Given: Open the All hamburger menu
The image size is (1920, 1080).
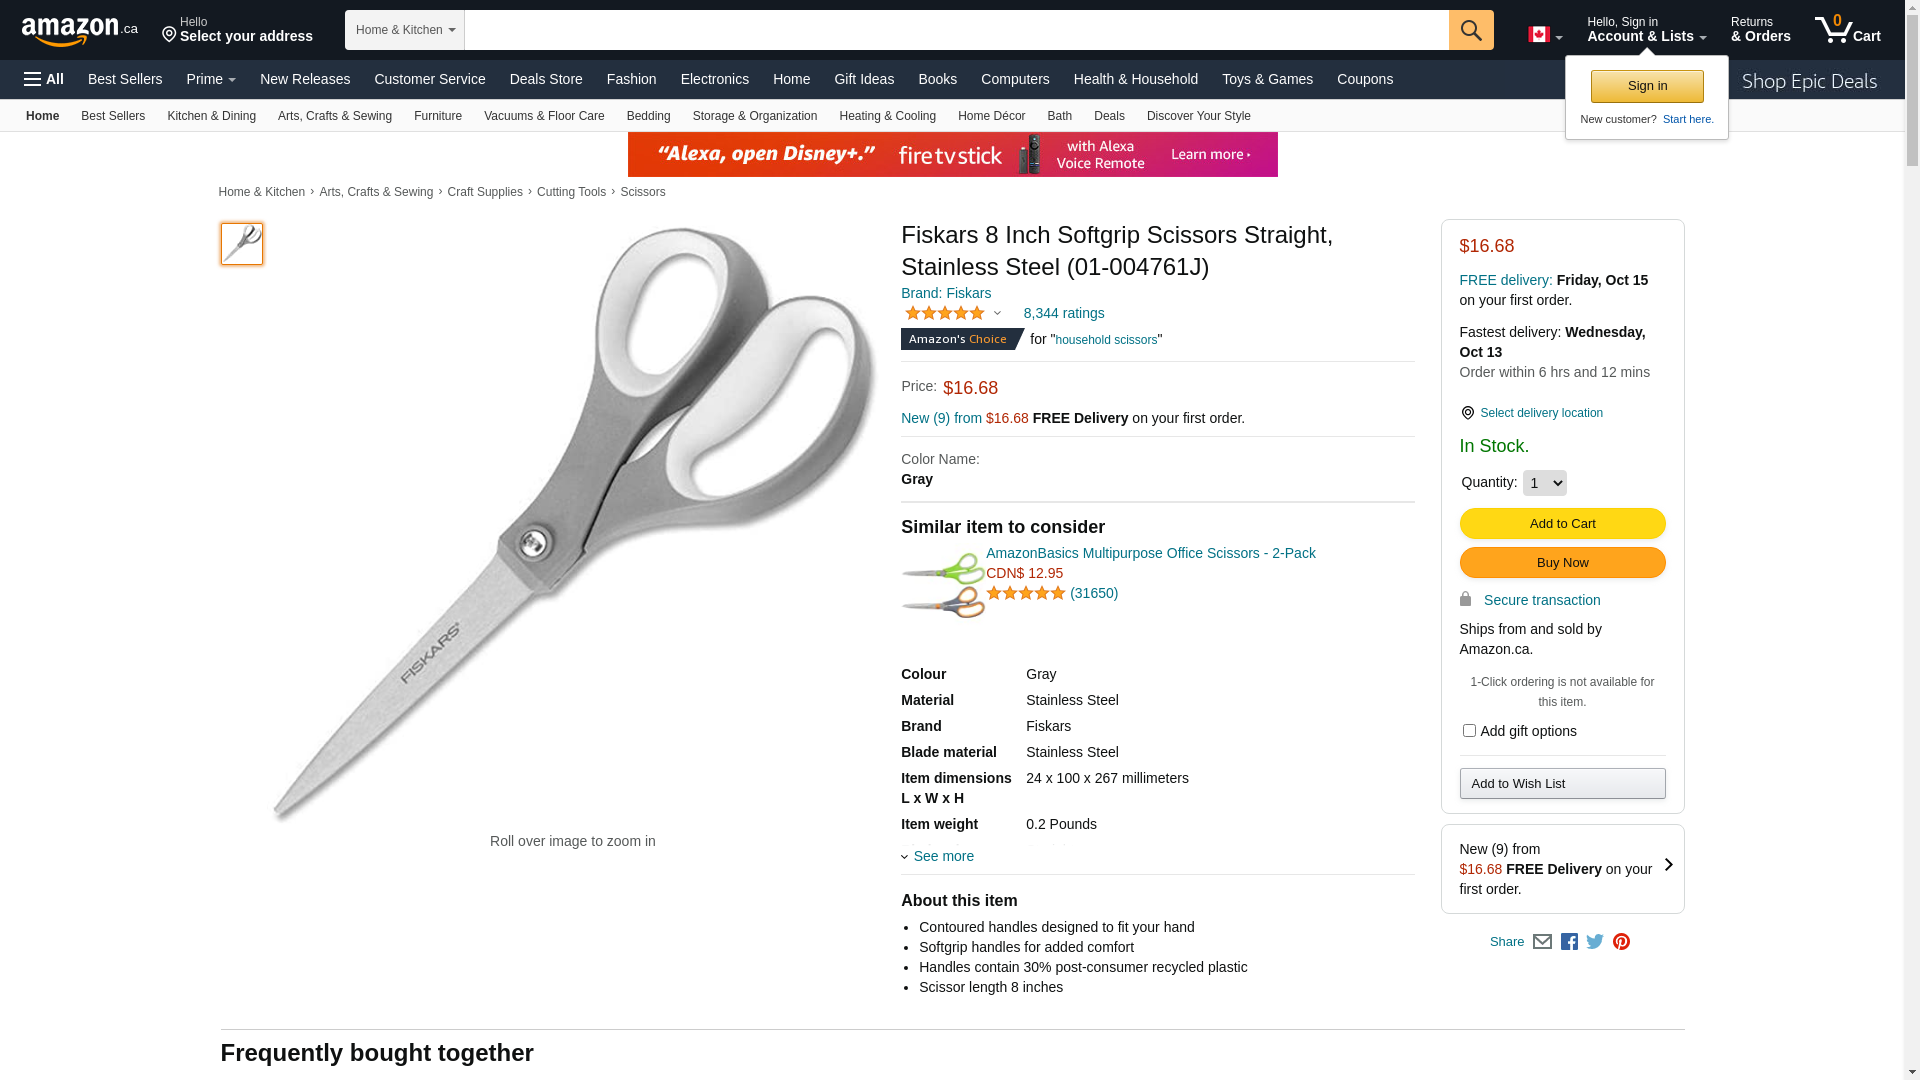Looking at the screenshot, I should [x=44, y=79].
